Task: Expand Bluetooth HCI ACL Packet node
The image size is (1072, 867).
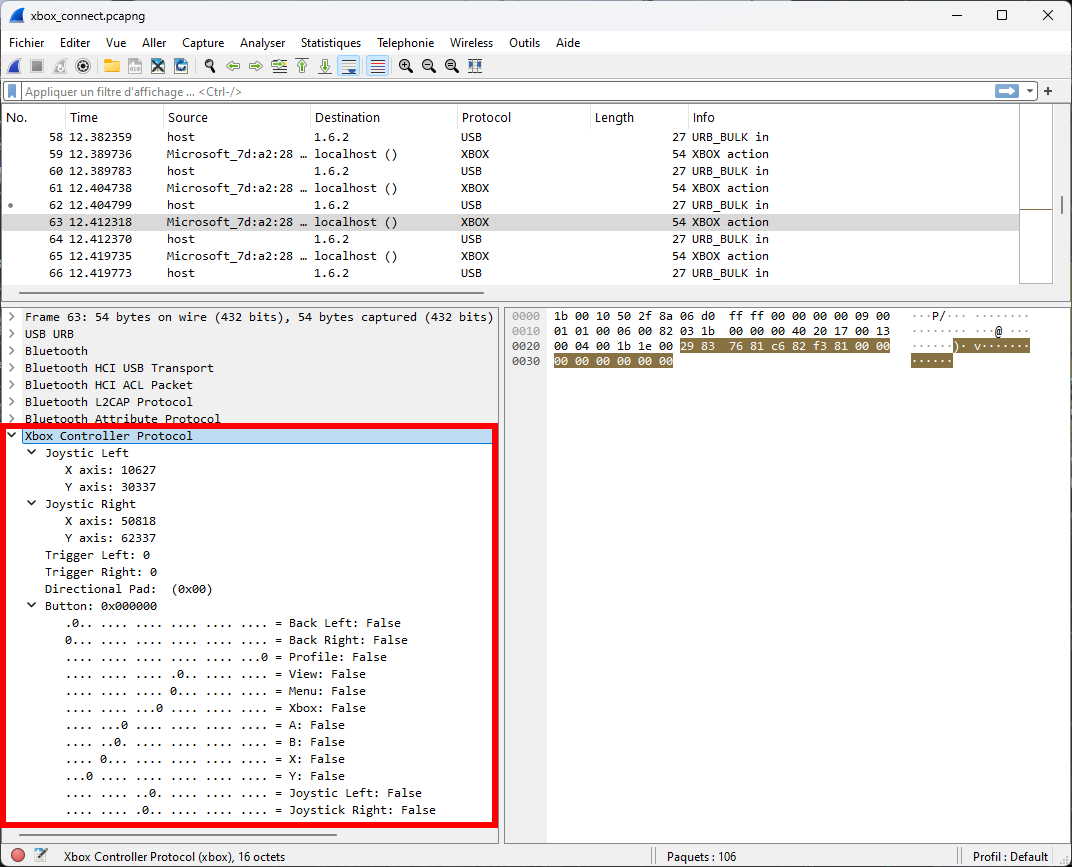Action: pos(12,385)
